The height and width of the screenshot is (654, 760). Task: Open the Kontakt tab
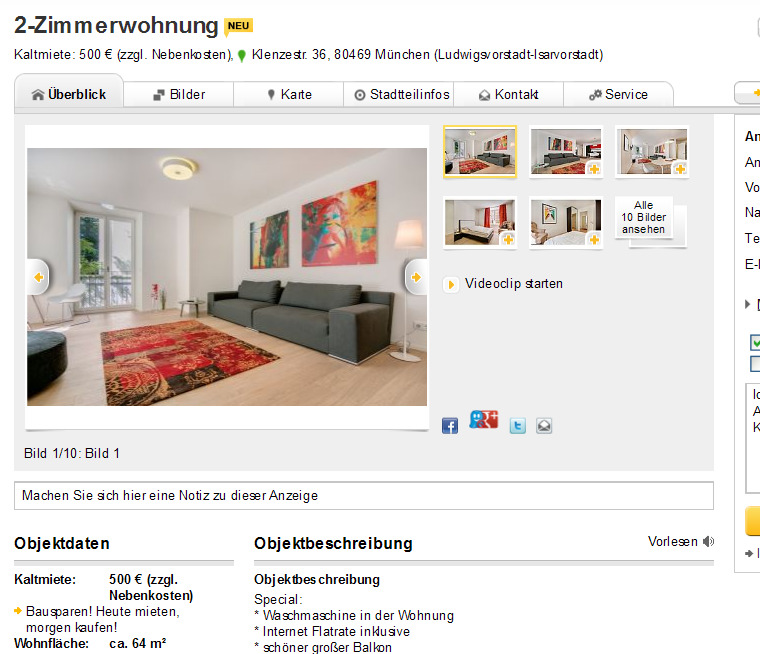point(509,95)
